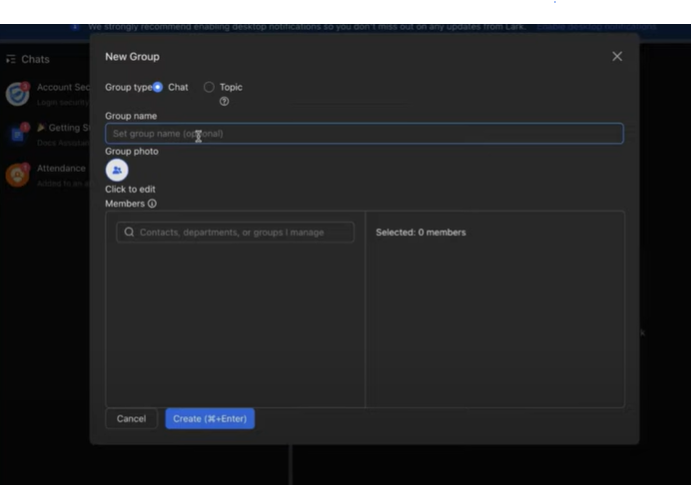Open the Attendance chat avatar

(18, 175)
